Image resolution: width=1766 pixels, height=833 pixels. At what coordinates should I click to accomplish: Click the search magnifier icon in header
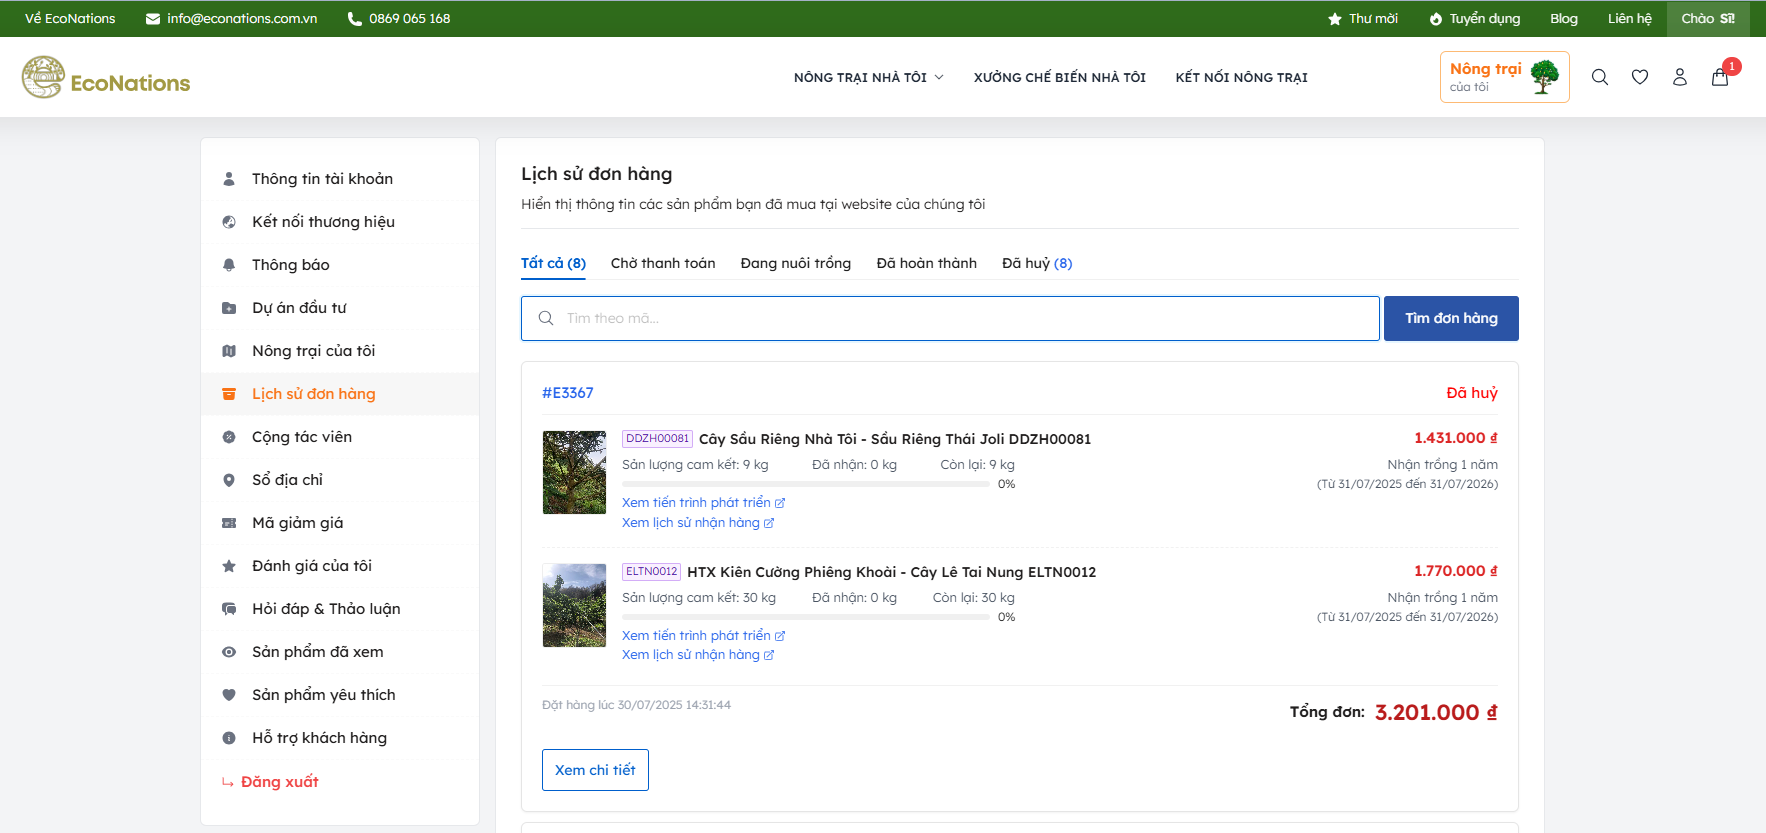1600,77
